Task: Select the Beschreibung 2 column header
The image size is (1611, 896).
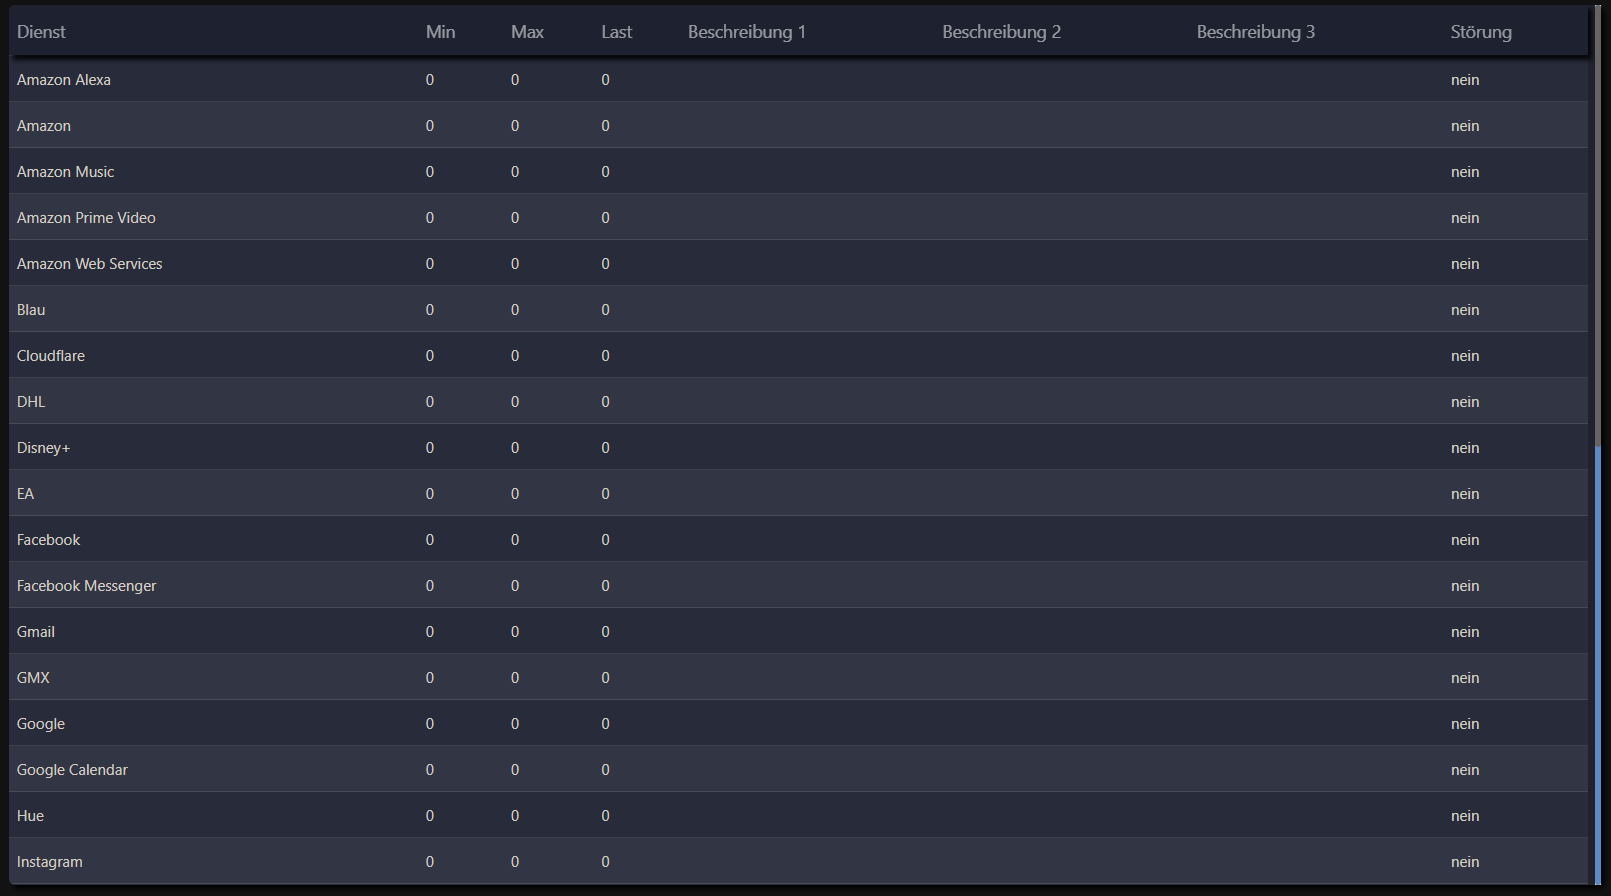Action: click(1001, 32)
